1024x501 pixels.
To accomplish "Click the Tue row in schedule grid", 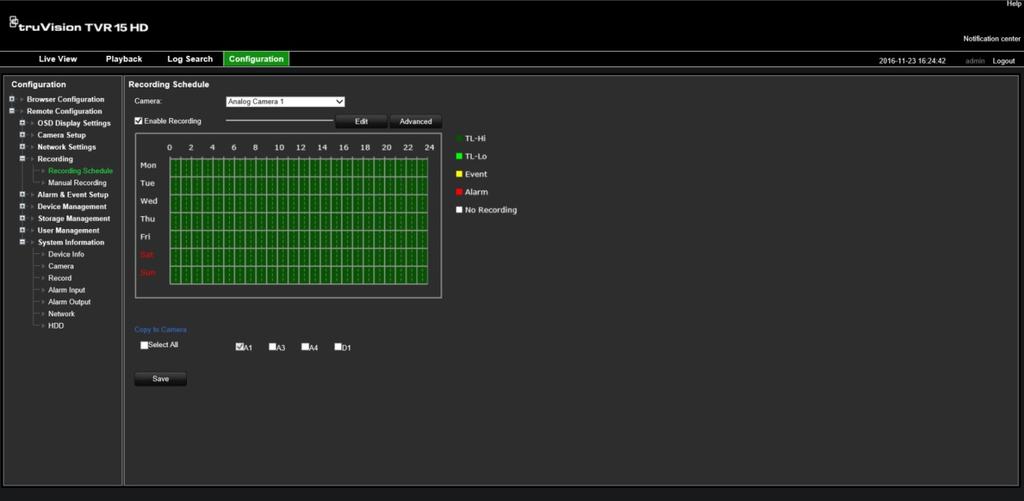I will point(298,185).
